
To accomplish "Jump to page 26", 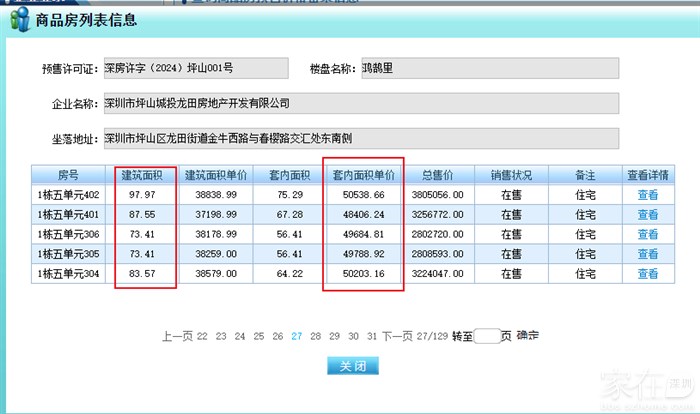I will [277, 336].
